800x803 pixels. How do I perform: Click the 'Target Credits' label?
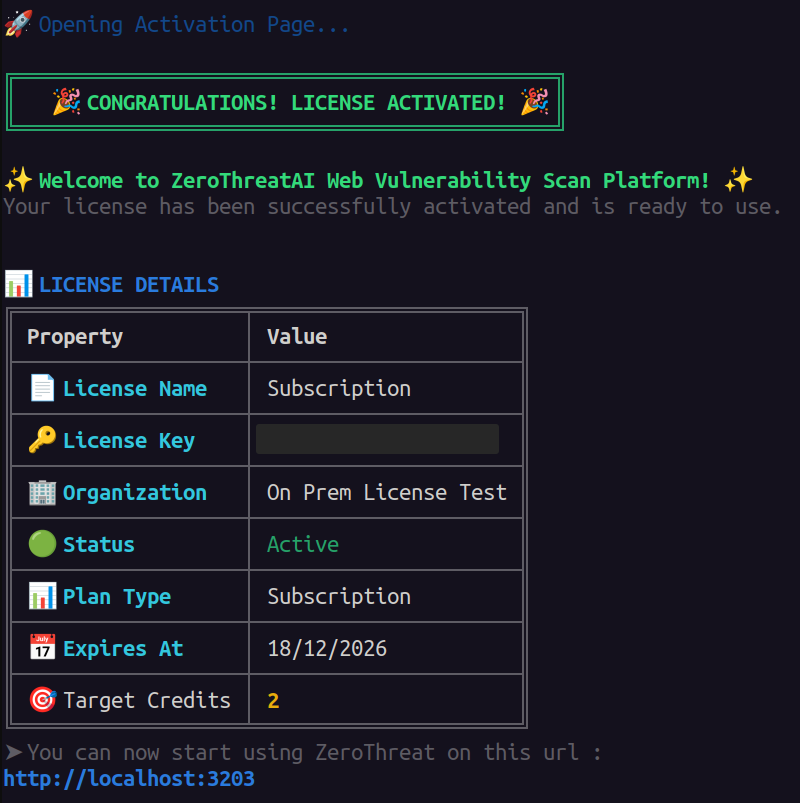[x=147, y=701]
